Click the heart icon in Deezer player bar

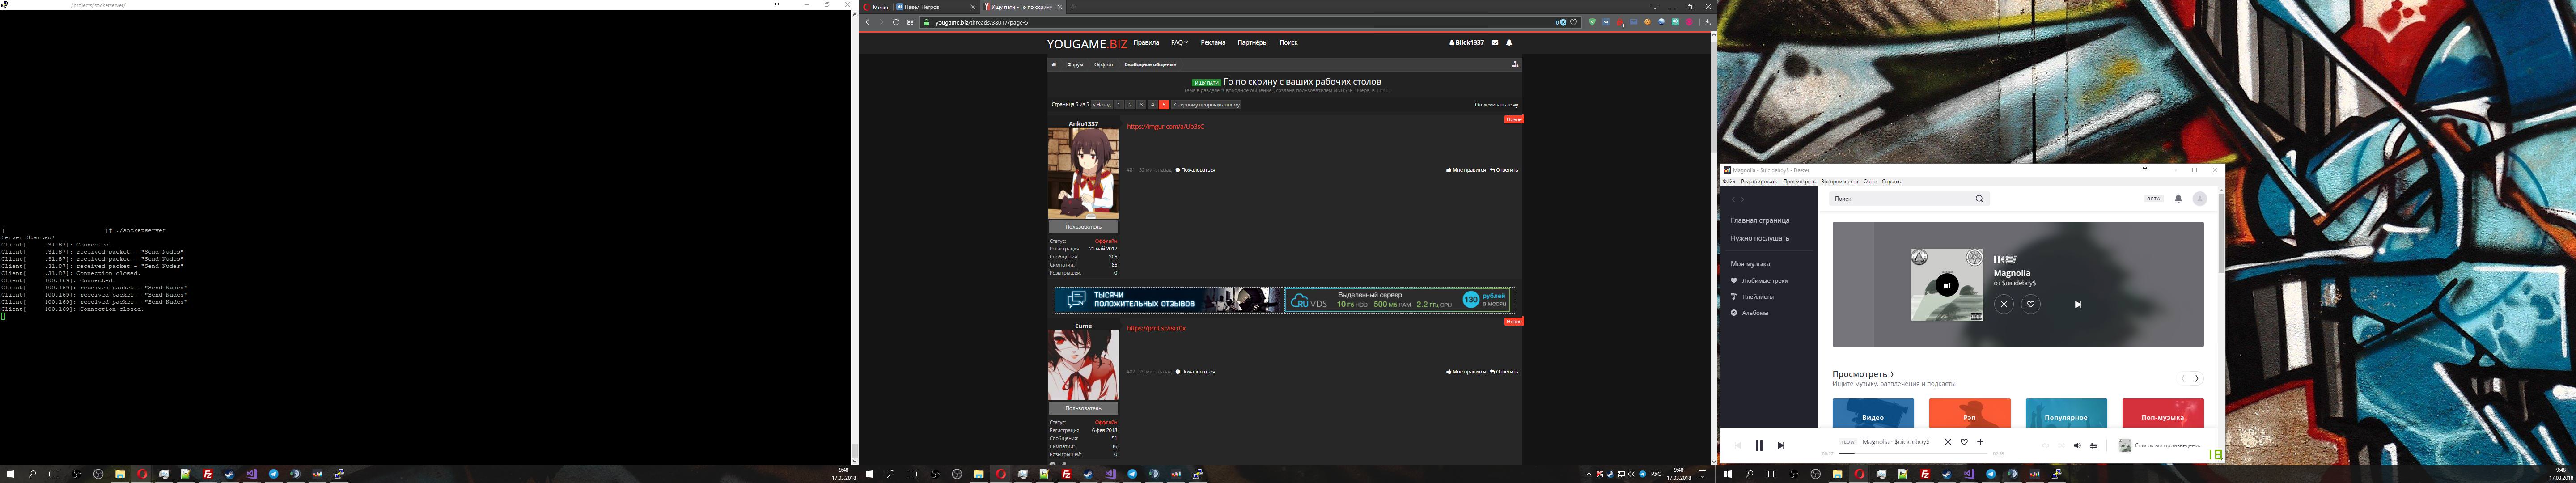[1964, 442]
